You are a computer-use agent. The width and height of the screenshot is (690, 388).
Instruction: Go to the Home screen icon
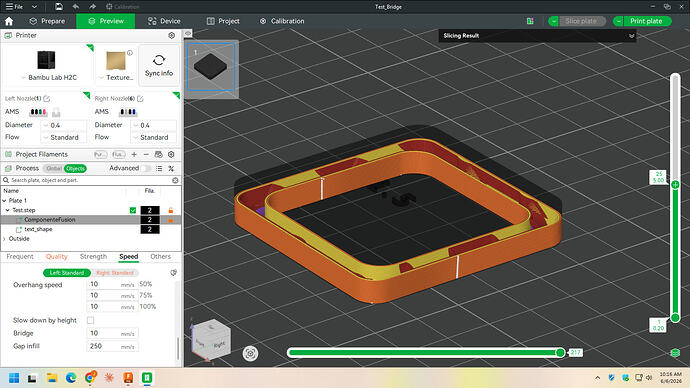[x=9, y=21]
